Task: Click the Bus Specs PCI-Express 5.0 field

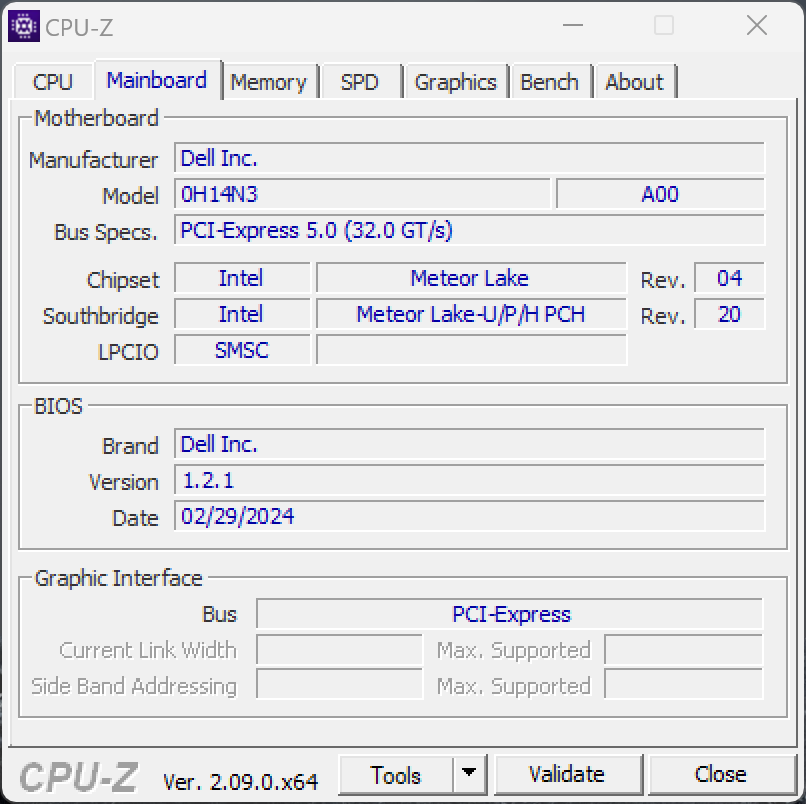Action: (469, 230)
